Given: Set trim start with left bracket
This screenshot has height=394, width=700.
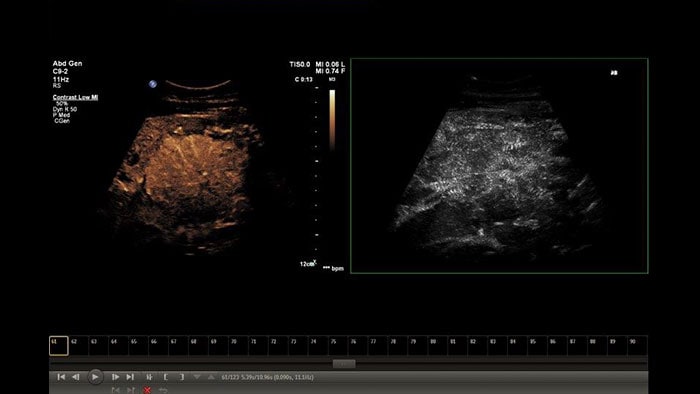Looking at the screenshot, I should [166, 377].
